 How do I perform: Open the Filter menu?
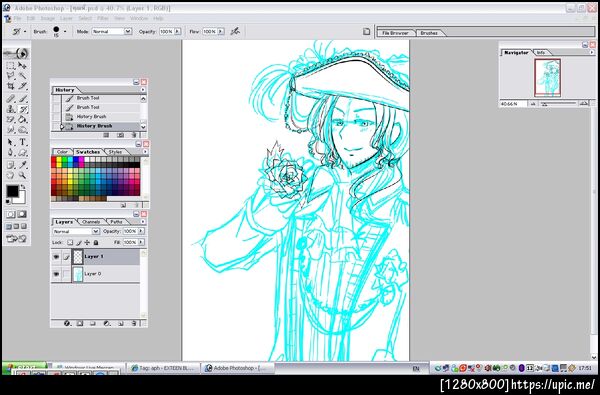click(102, 18)
